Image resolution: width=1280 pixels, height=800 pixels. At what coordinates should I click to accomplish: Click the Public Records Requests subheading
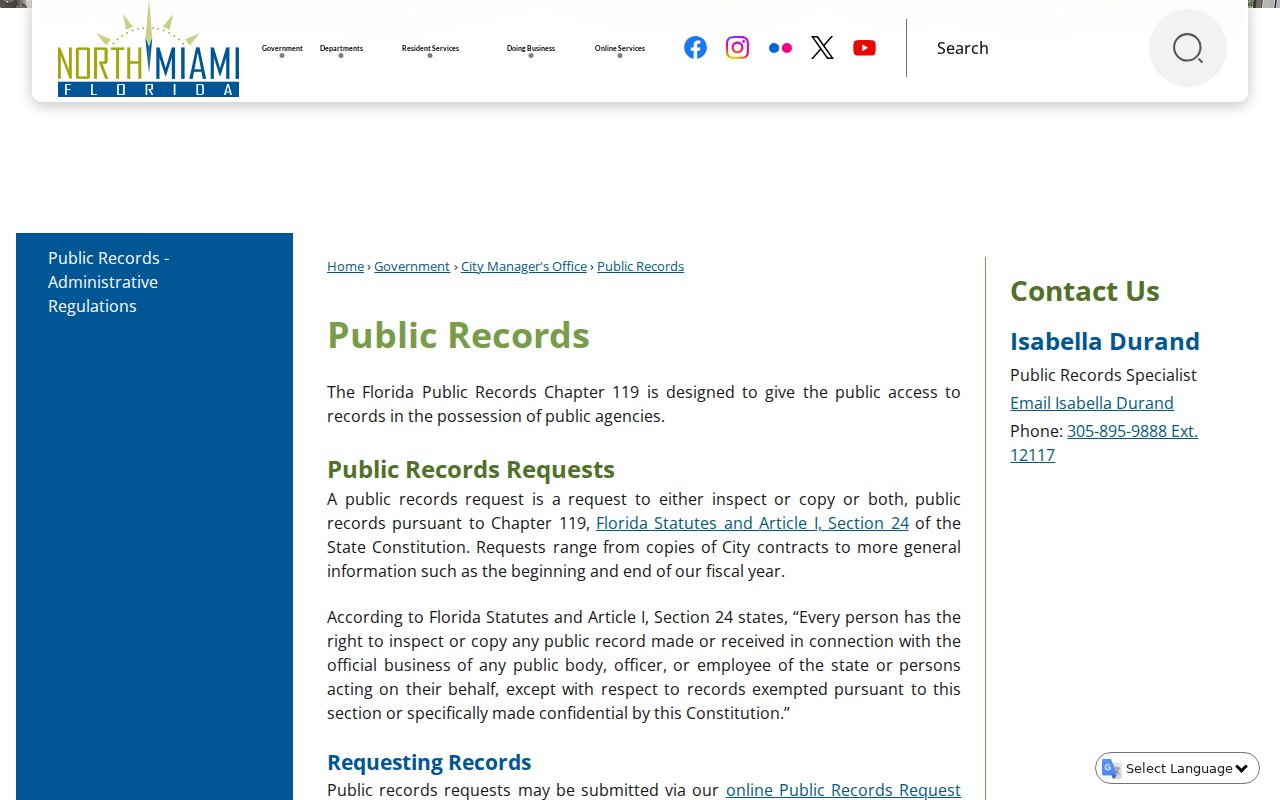[471, 469]
